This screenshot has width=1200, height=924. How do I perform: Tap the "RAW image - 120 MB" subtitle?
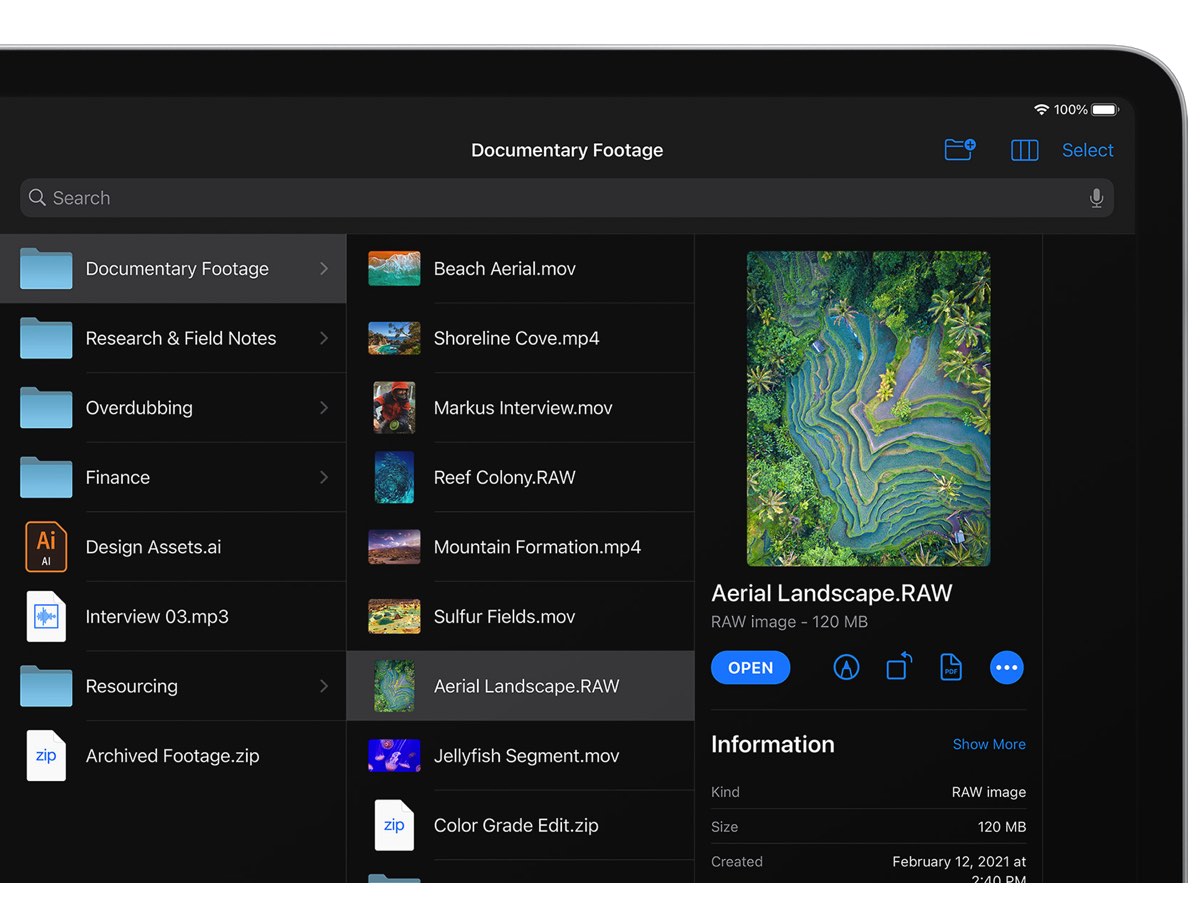click(789, 622)
